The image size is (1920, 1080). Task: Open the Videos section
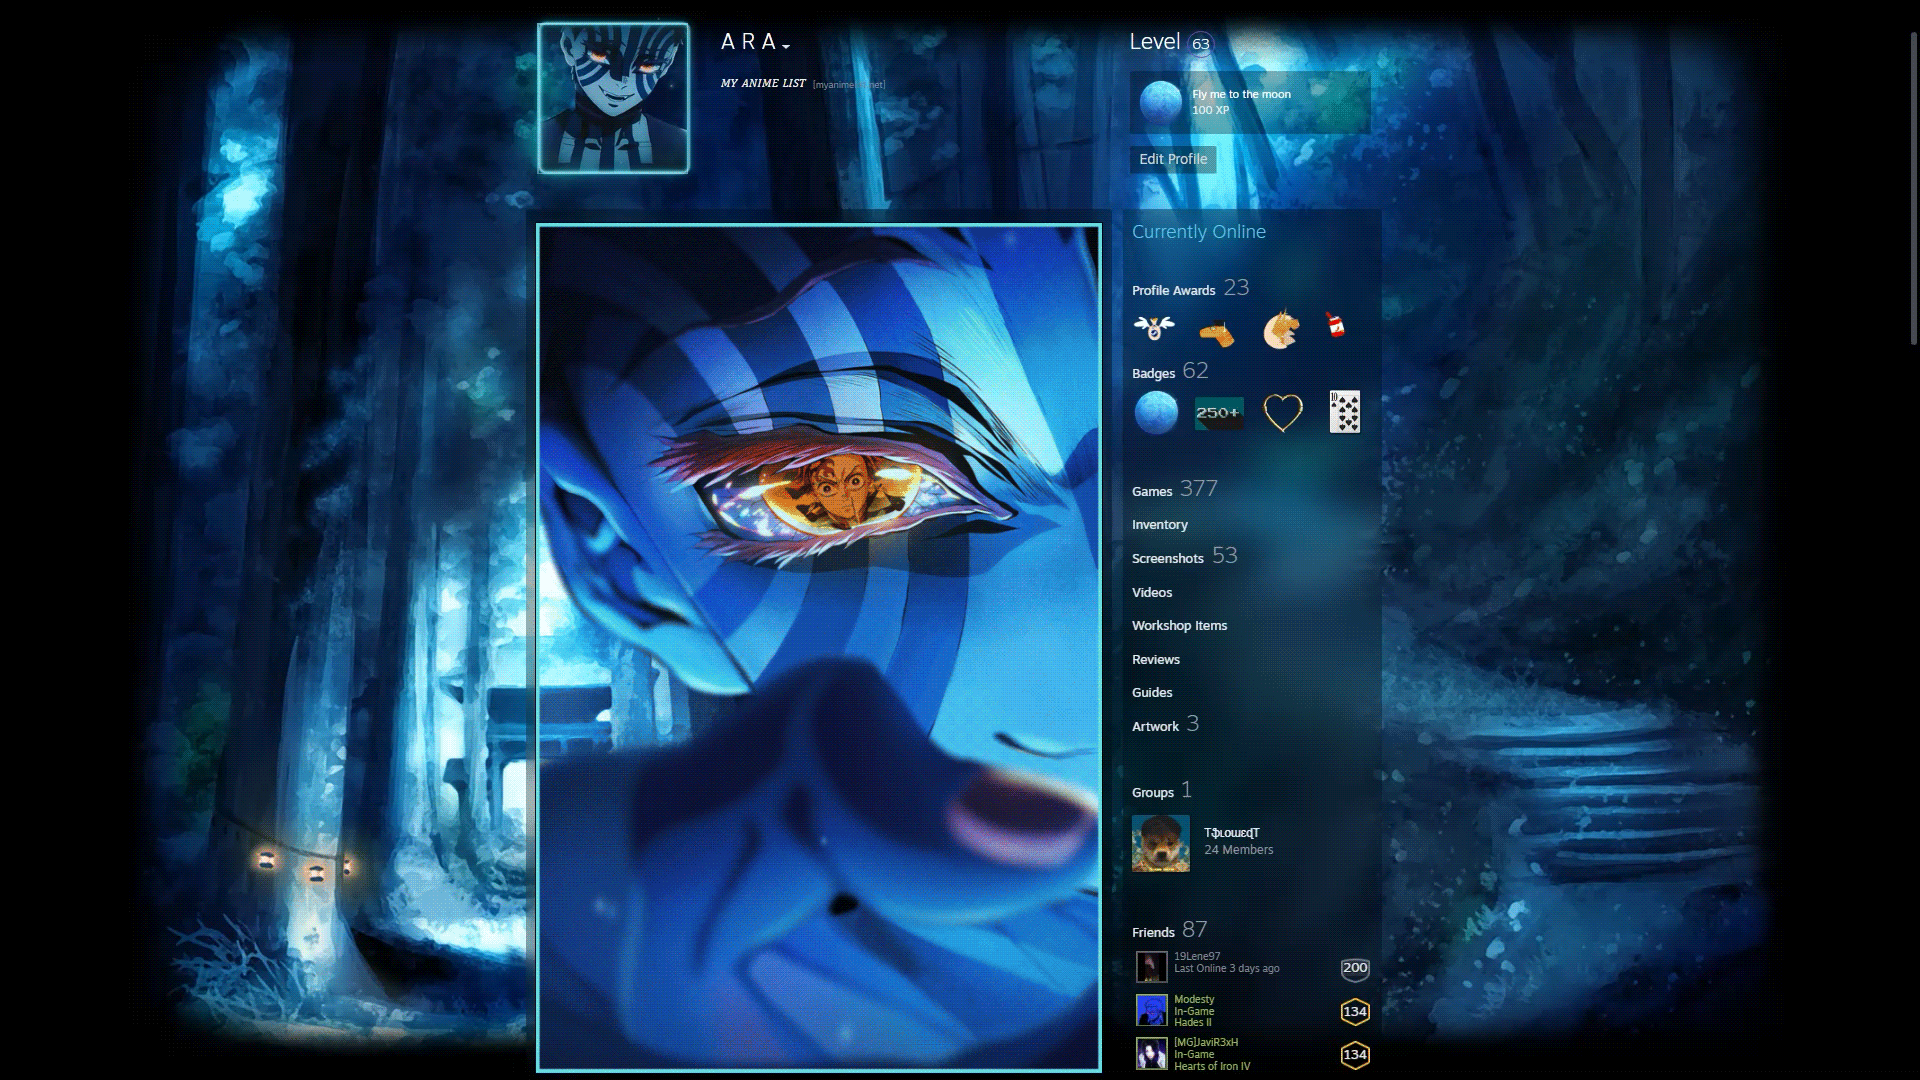(x=1152, y=593)
